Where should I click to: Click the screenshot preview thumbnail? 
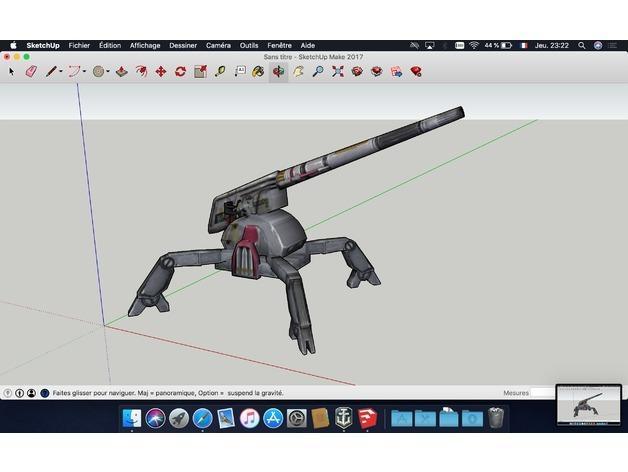pyautogui.click(x=588, y=405)
